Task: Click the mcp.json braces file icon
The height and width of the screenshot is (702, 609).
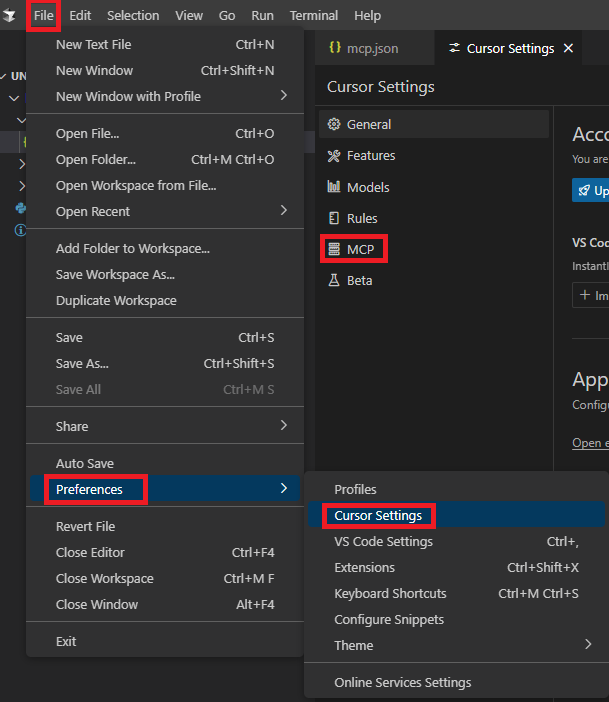Action: pos(335,47)
